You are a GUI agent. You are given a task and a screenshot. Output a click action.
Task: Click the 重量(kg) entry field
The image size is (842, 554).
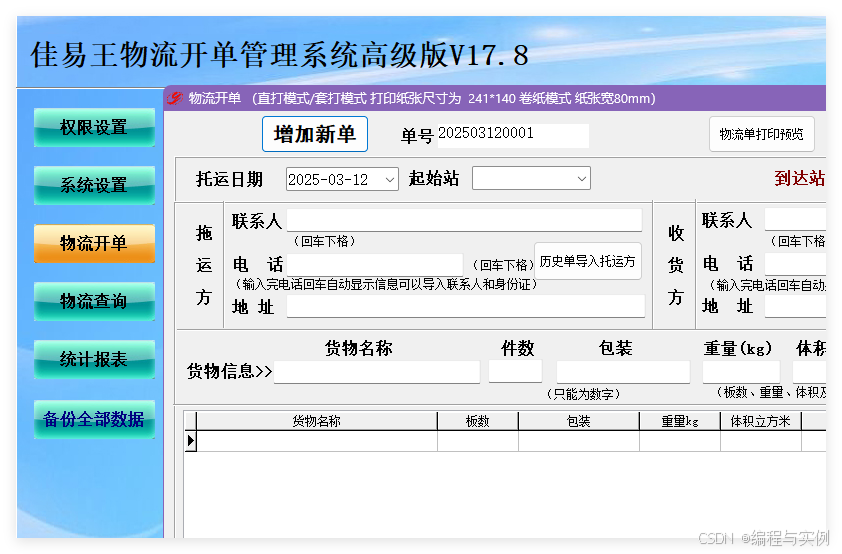click(741, 371)
